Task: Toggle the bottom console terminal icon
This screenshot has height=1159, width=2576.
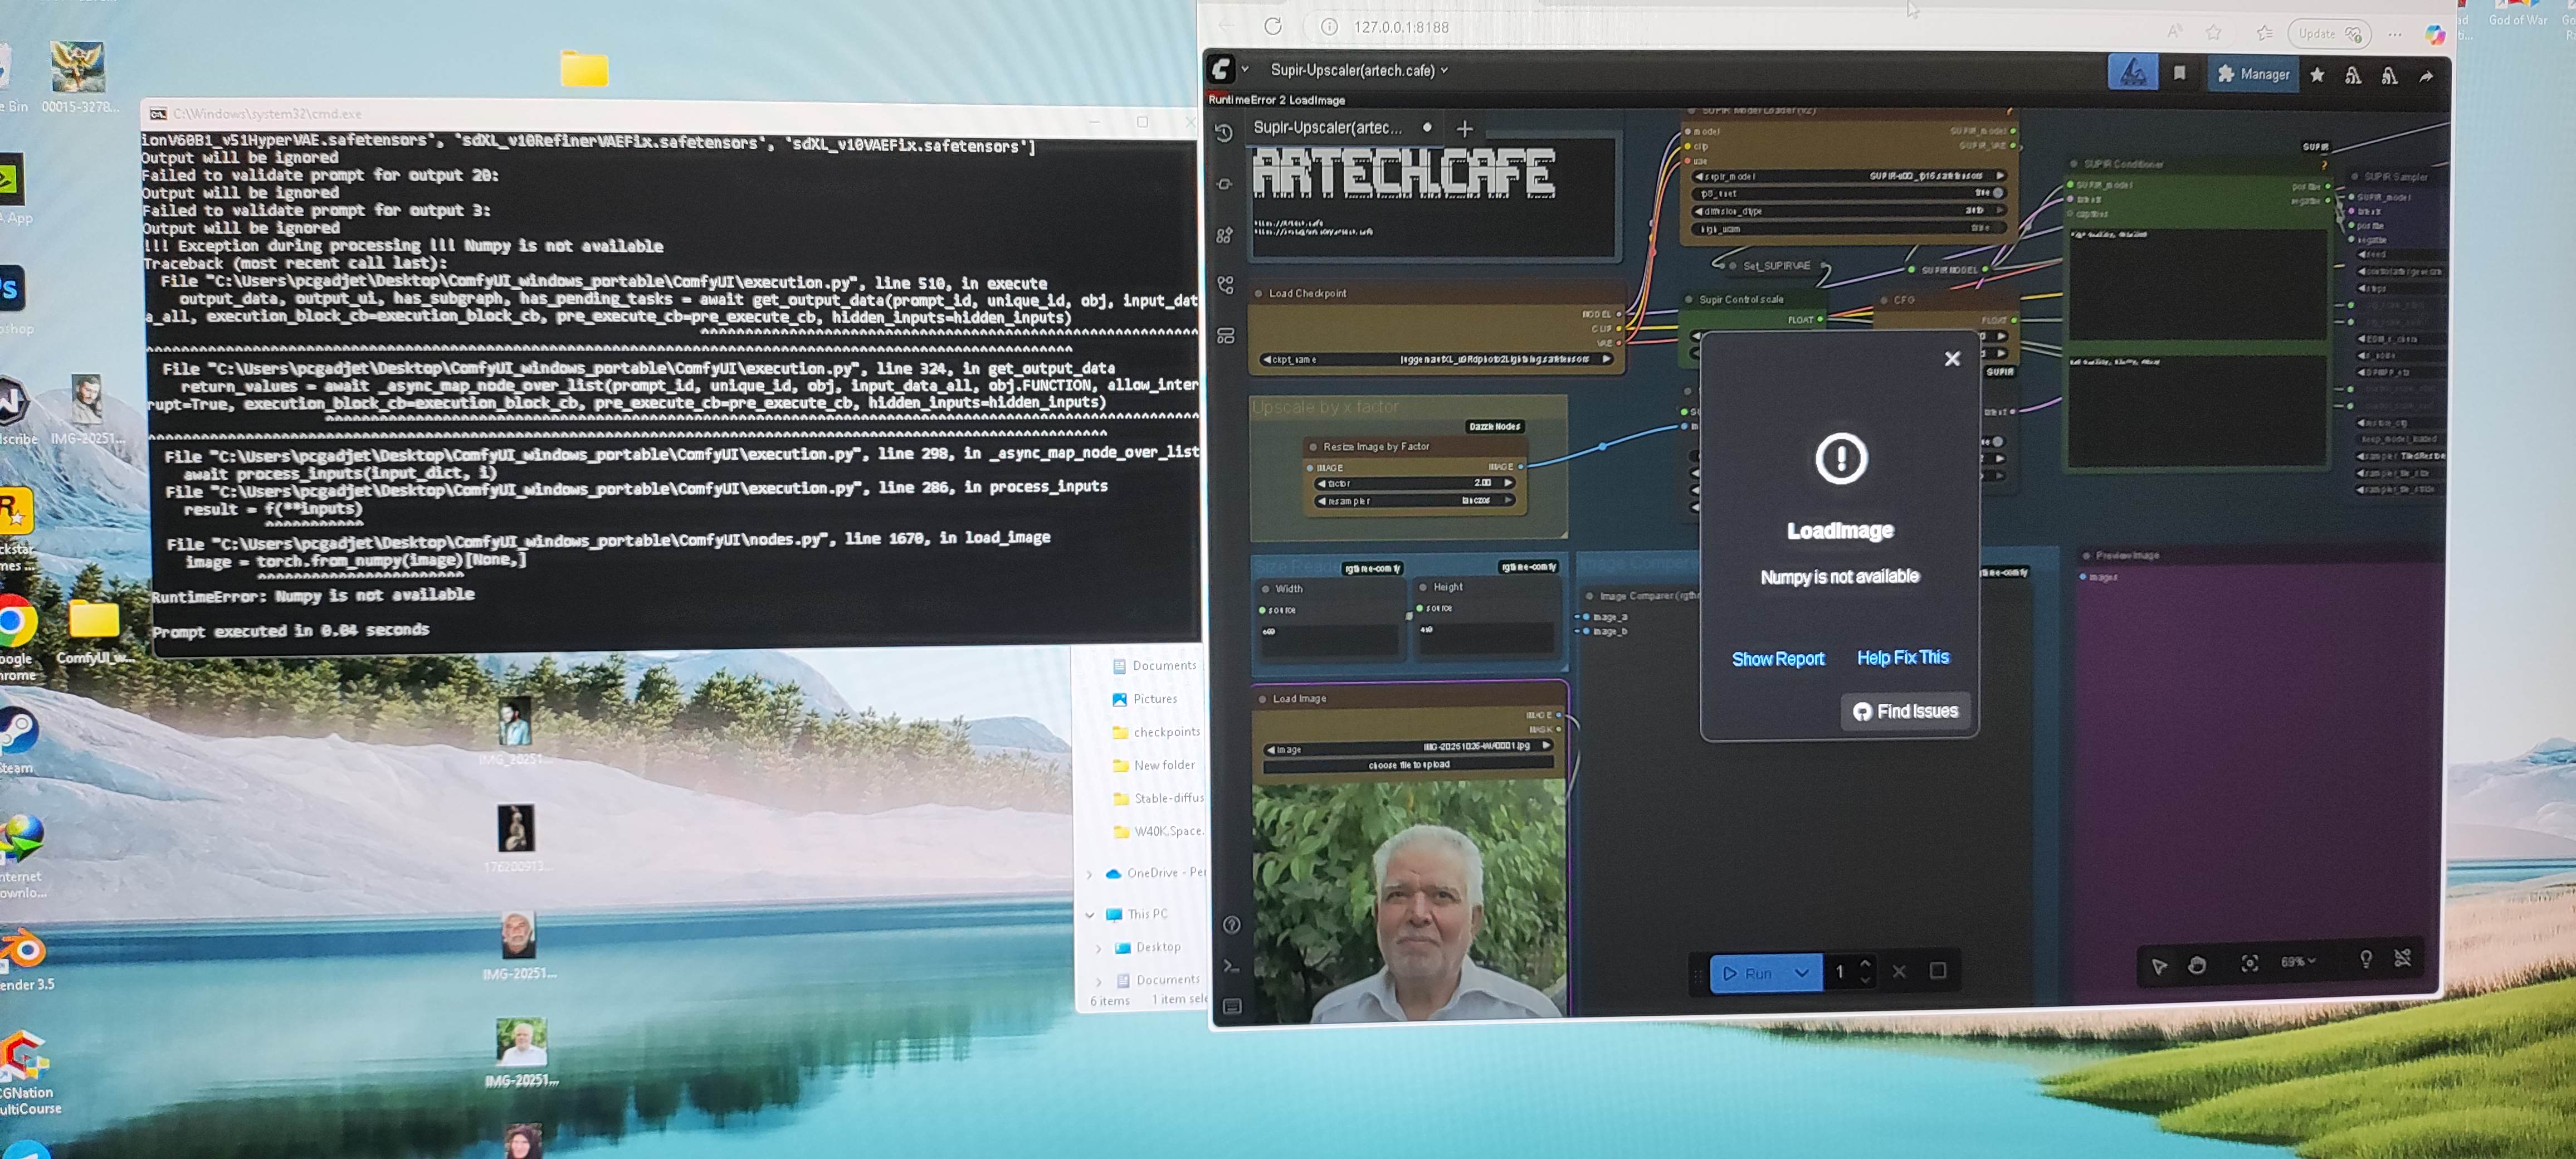Action: coord(1231,967)
